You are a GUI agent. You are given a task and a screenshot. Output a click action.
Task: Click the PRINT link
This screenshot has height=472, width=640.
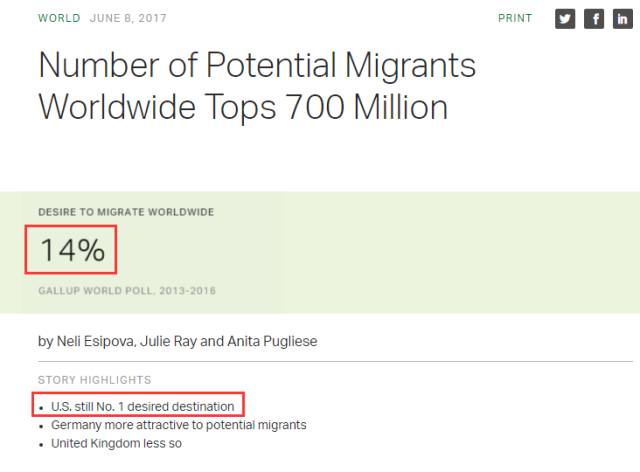click(x=515, y=19)
